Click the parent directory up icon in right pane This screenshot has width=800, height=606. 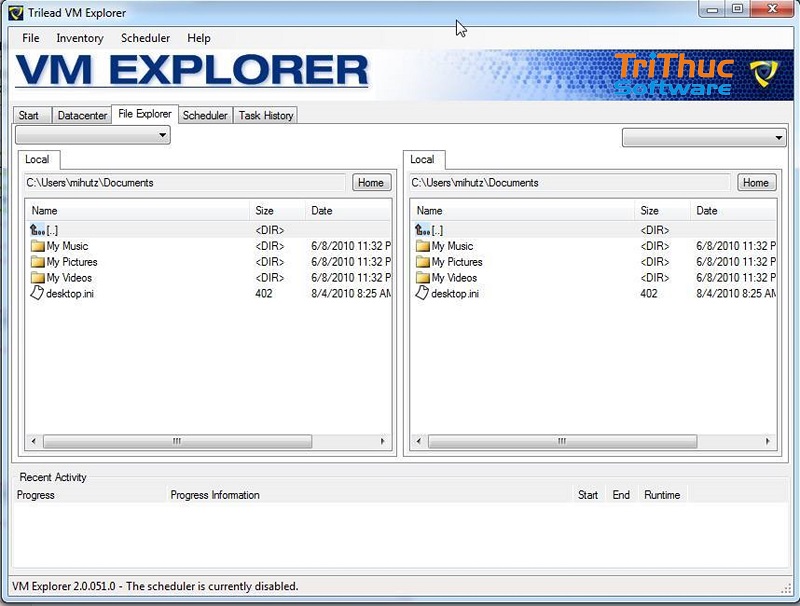pos(423,230)
